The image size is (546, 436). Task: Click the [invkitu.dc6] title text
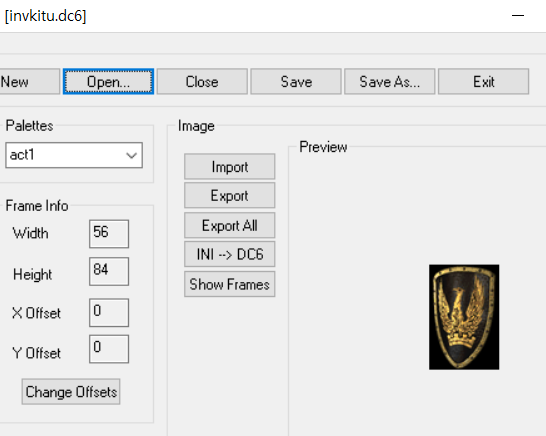tap(46, 16)
